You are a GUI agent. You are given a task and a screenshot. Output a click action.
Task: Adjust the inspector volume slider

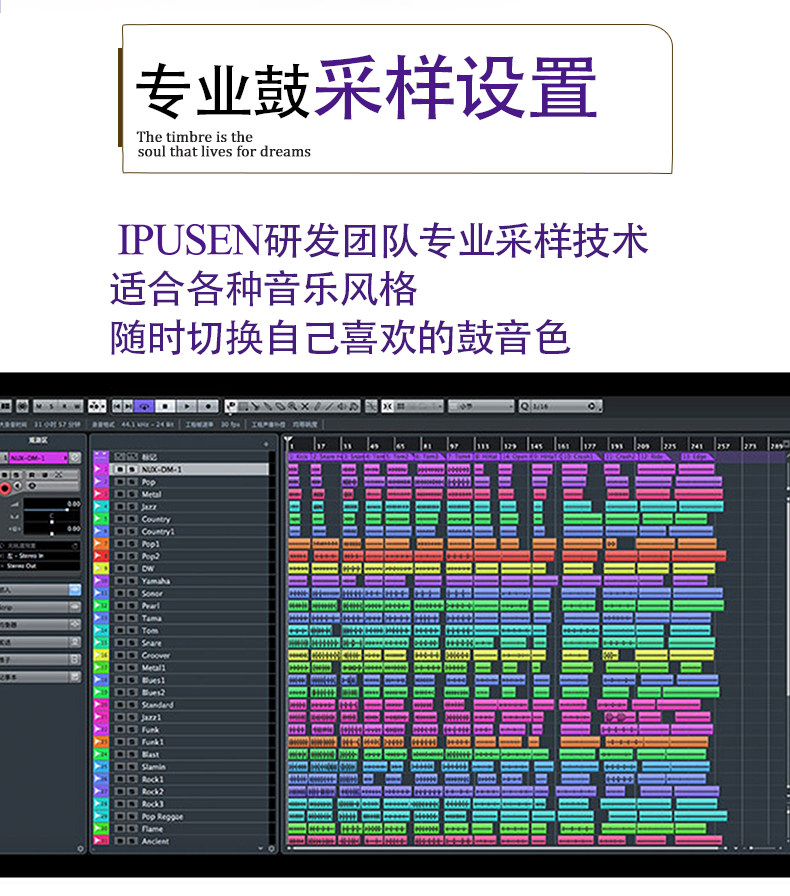pyautogui.click(x=52, y=509)
